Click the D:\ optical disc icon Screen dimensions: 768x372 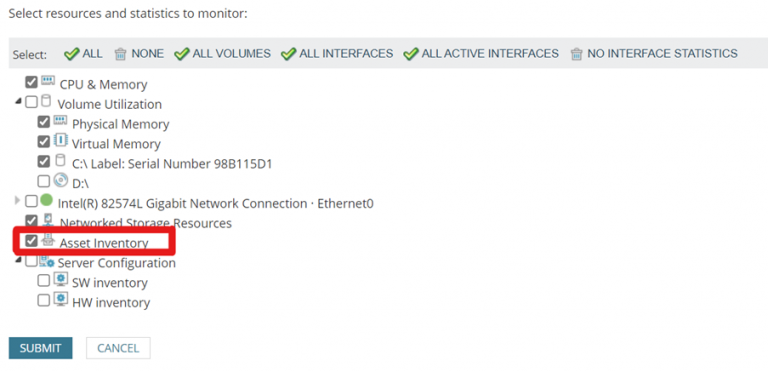click(60, 180)
